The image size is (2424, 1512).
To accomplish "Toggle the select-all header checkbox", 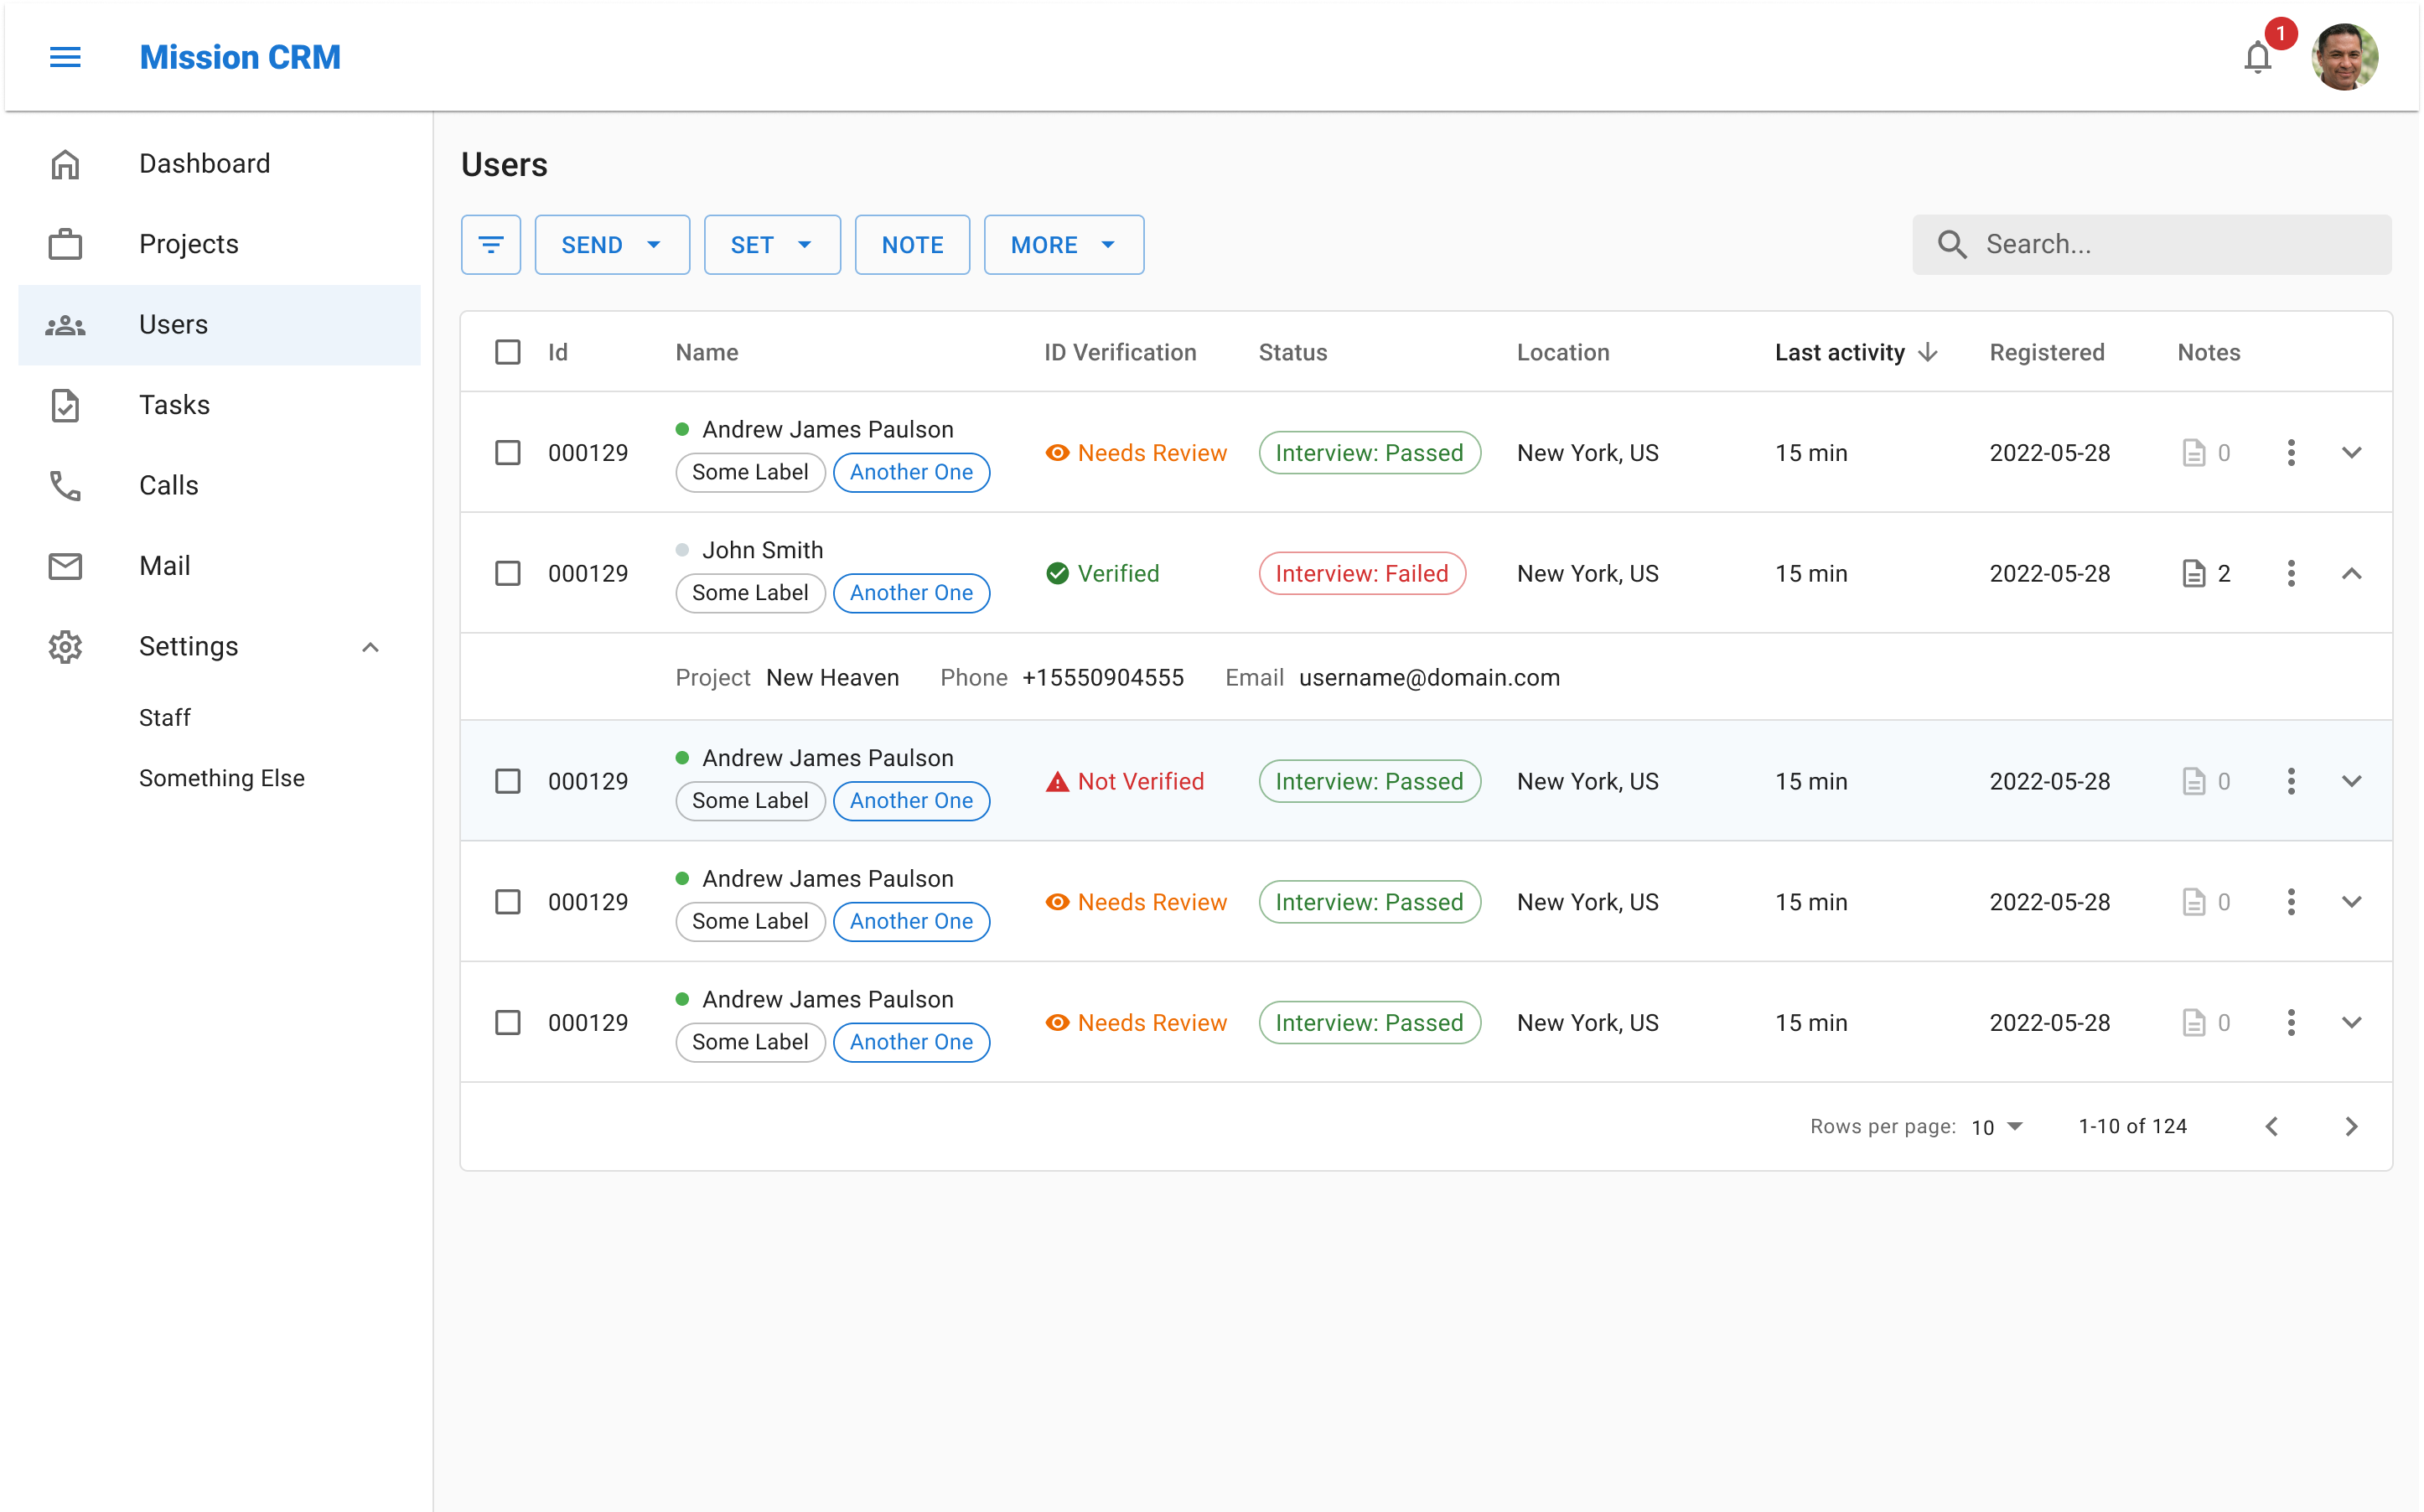I will click(508, 352).
